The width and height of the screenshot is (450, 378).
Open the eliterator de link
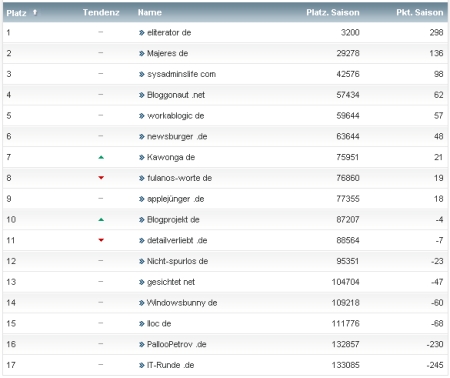169,33
